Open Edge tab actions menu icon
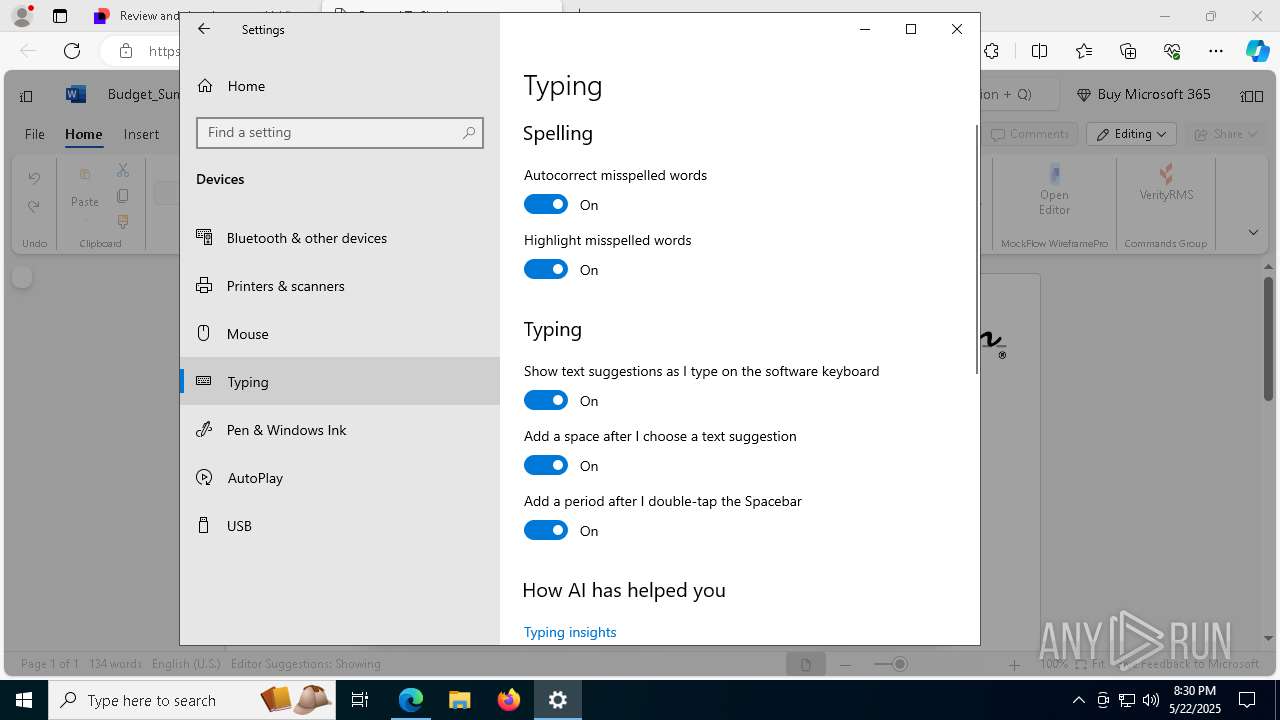 (60, 16)
